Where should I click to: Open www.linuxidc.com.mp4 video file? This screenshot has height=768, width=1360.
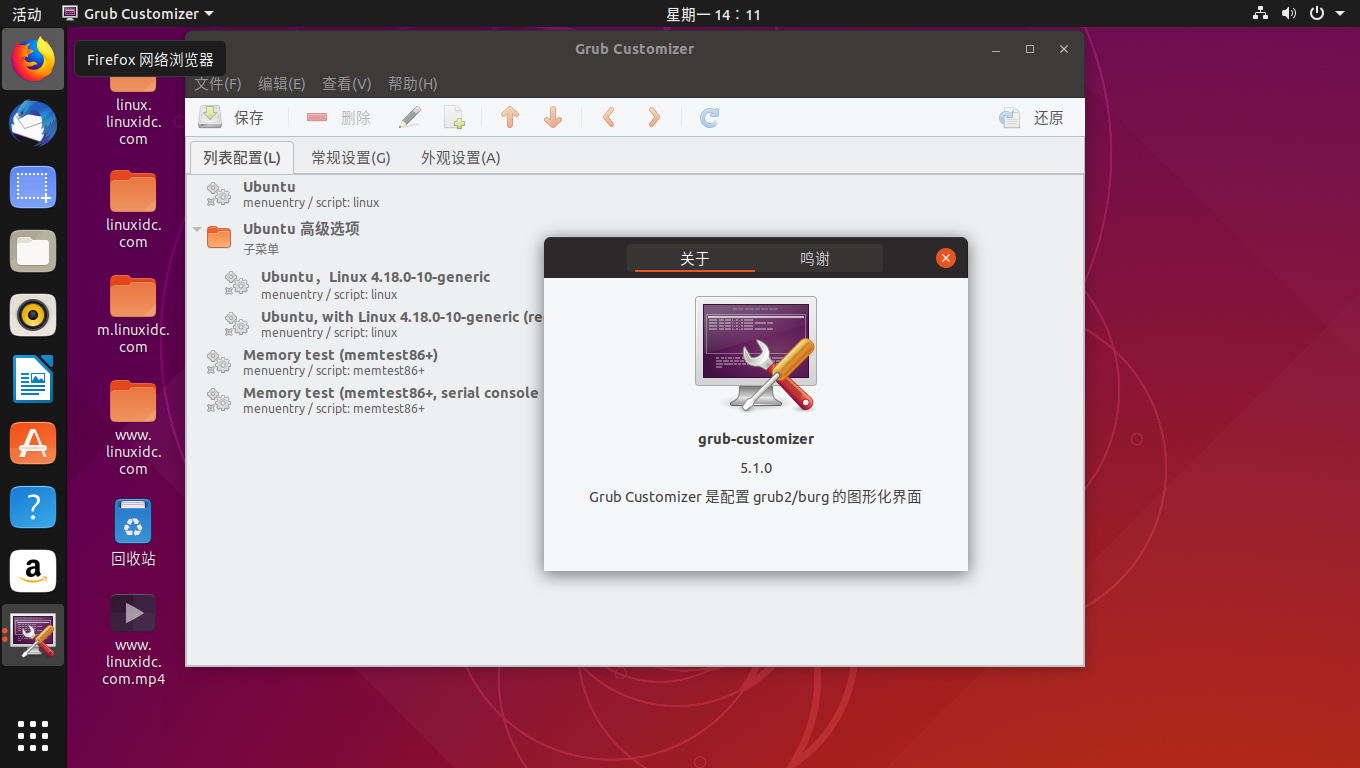(x=133, y=640)
